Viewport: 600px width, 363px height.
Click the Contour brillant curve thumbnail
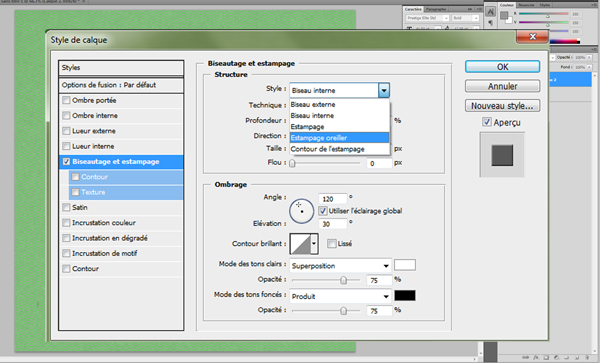300,244
